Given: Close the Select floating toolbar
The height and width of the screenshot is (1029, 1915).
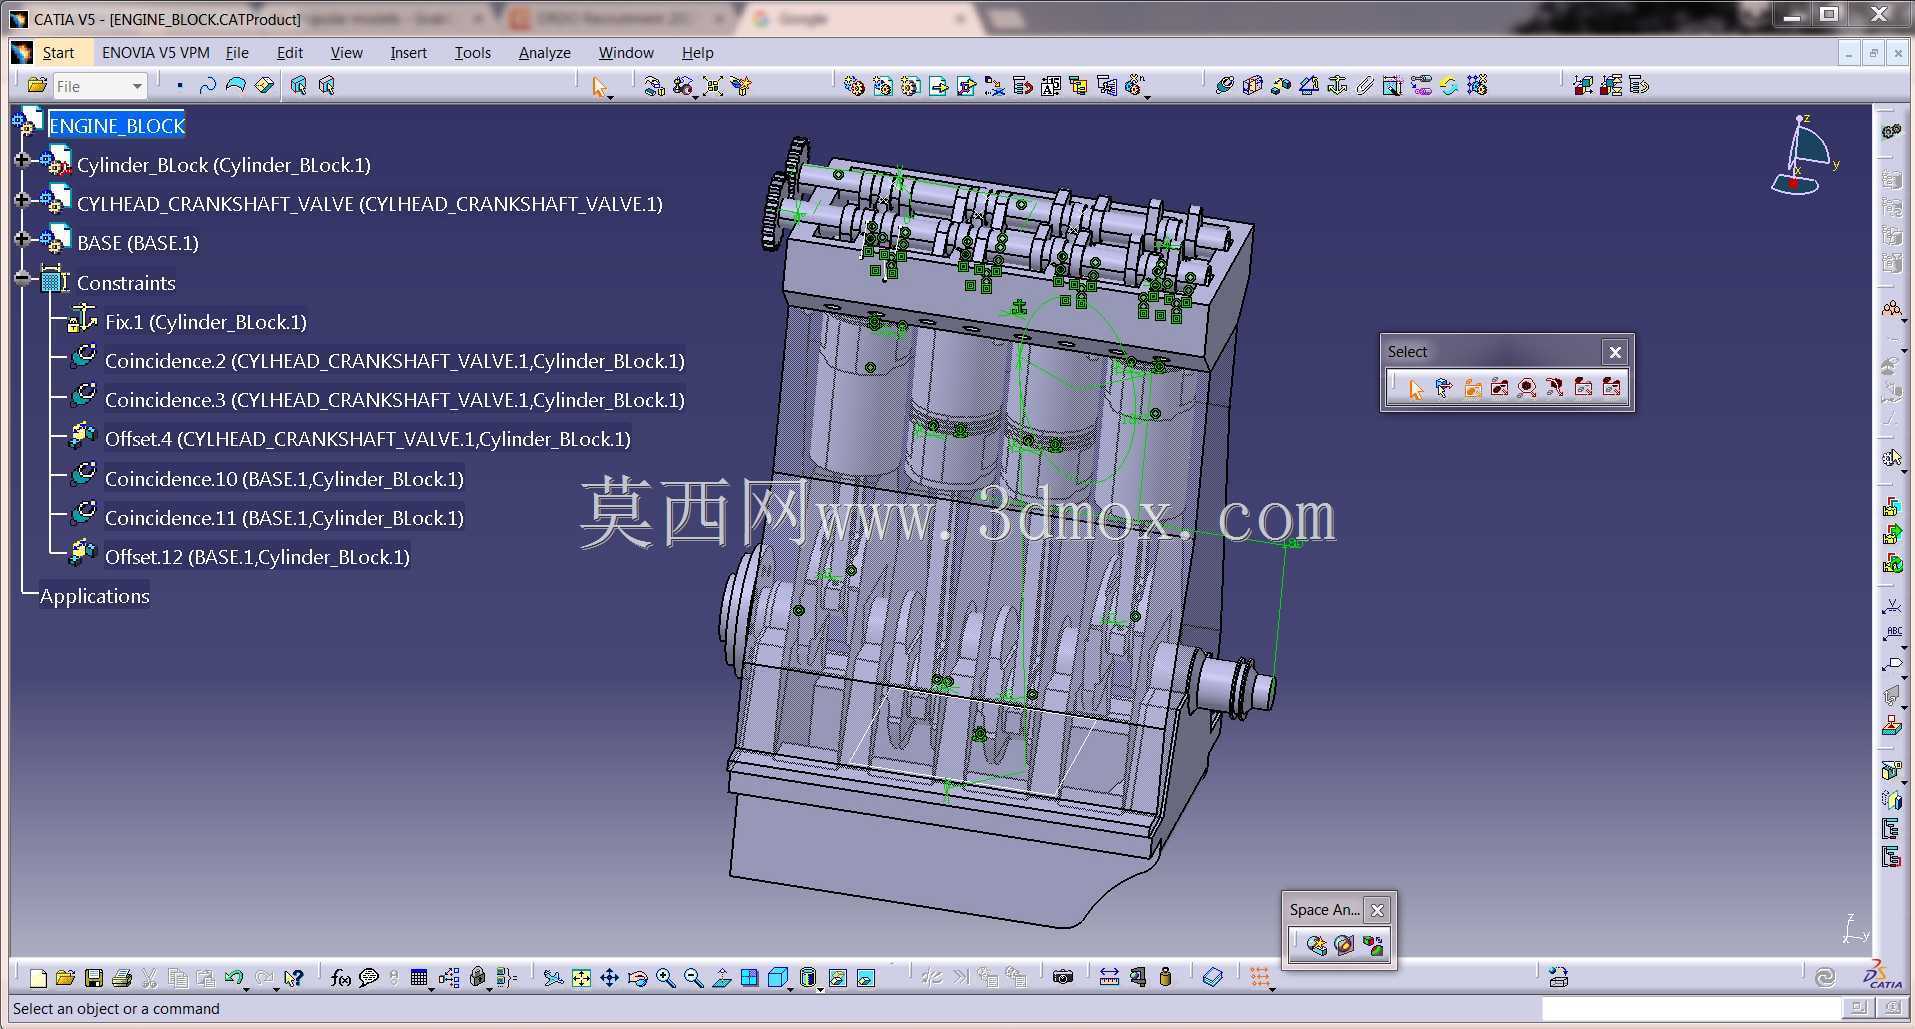Looking at the screenshot, I should point(1615,352).
